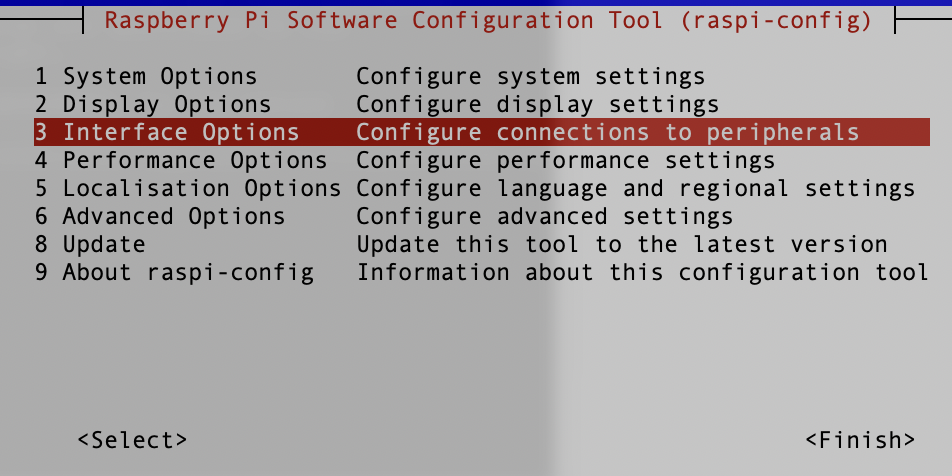
Task: Click number 1 beside System Options
Action: tap(41, 76)
